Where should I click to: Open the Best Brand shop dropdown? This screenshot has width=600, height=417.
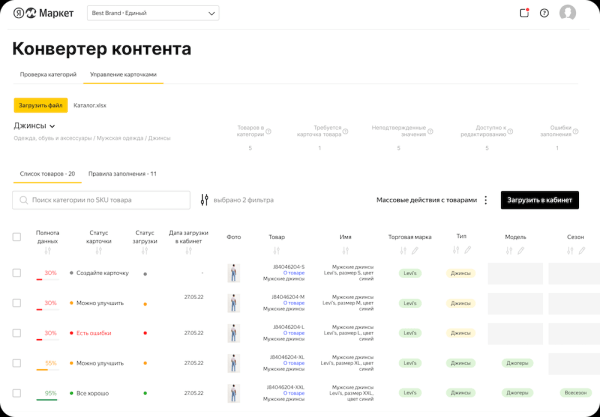click(x=153, y=13)
